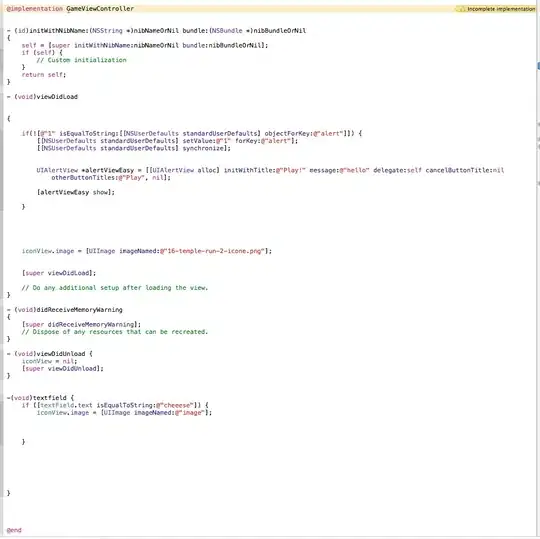
Task: Click the @end keyword
Action: tap(14, 530)
